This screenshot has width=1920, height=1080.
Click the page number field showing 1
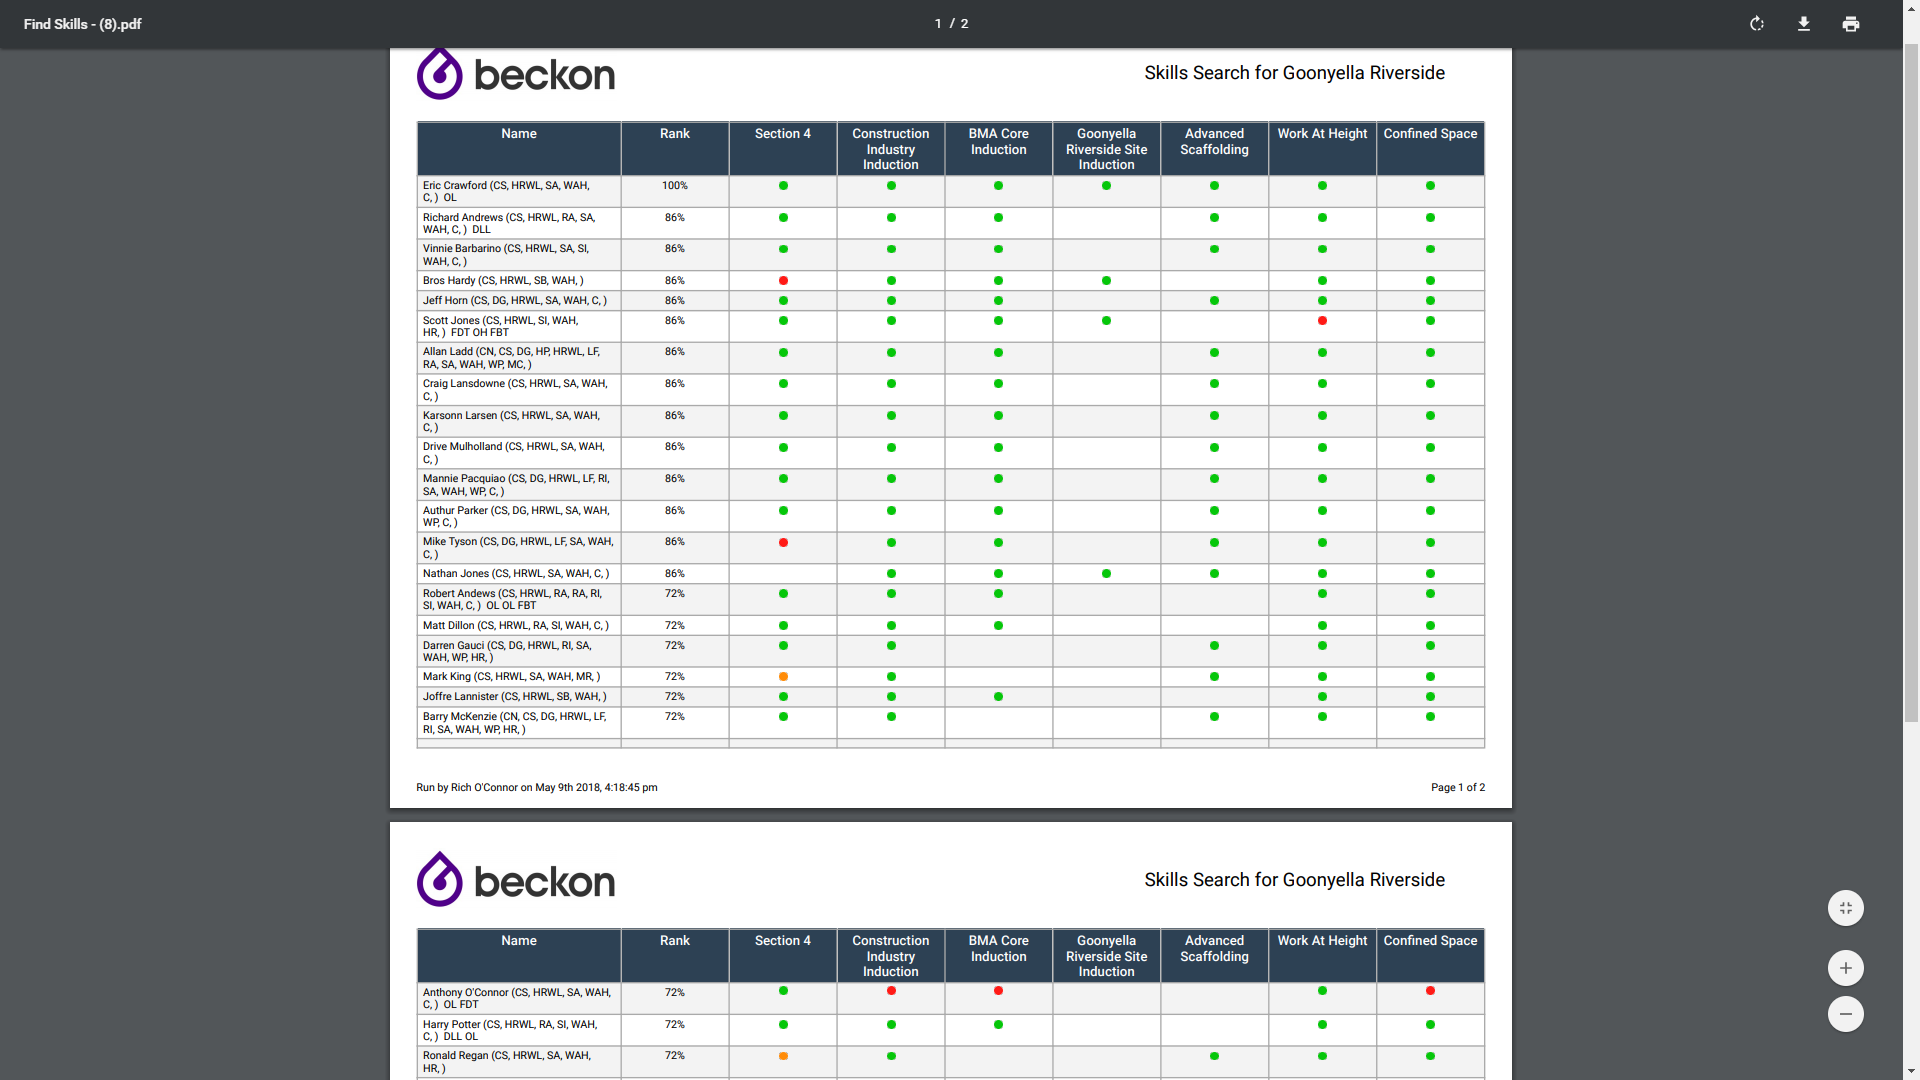(938, 24)
